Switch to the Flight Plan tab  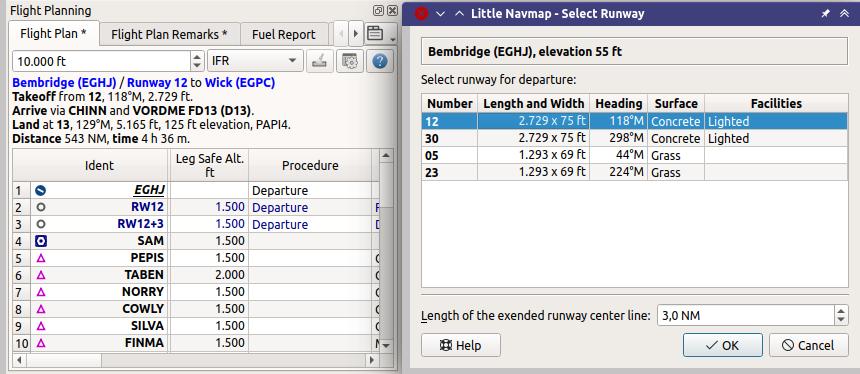[53, 33]
